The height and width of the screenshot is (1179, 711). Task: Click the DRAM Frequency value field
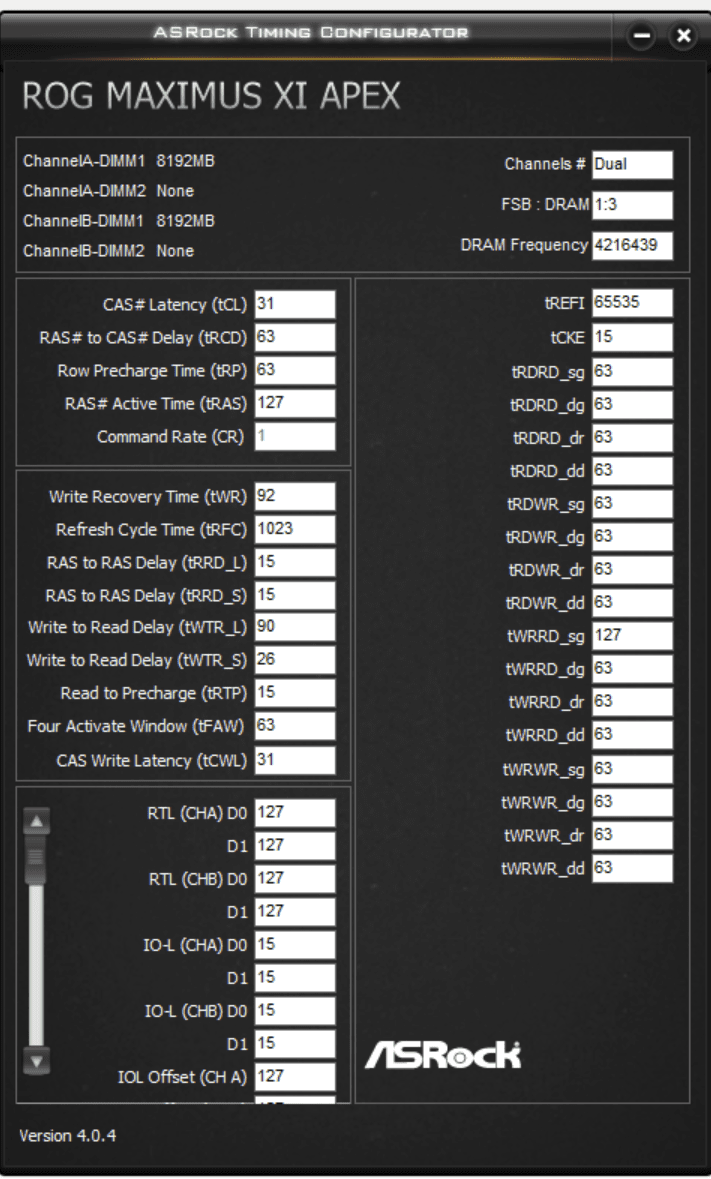(633, 246)
